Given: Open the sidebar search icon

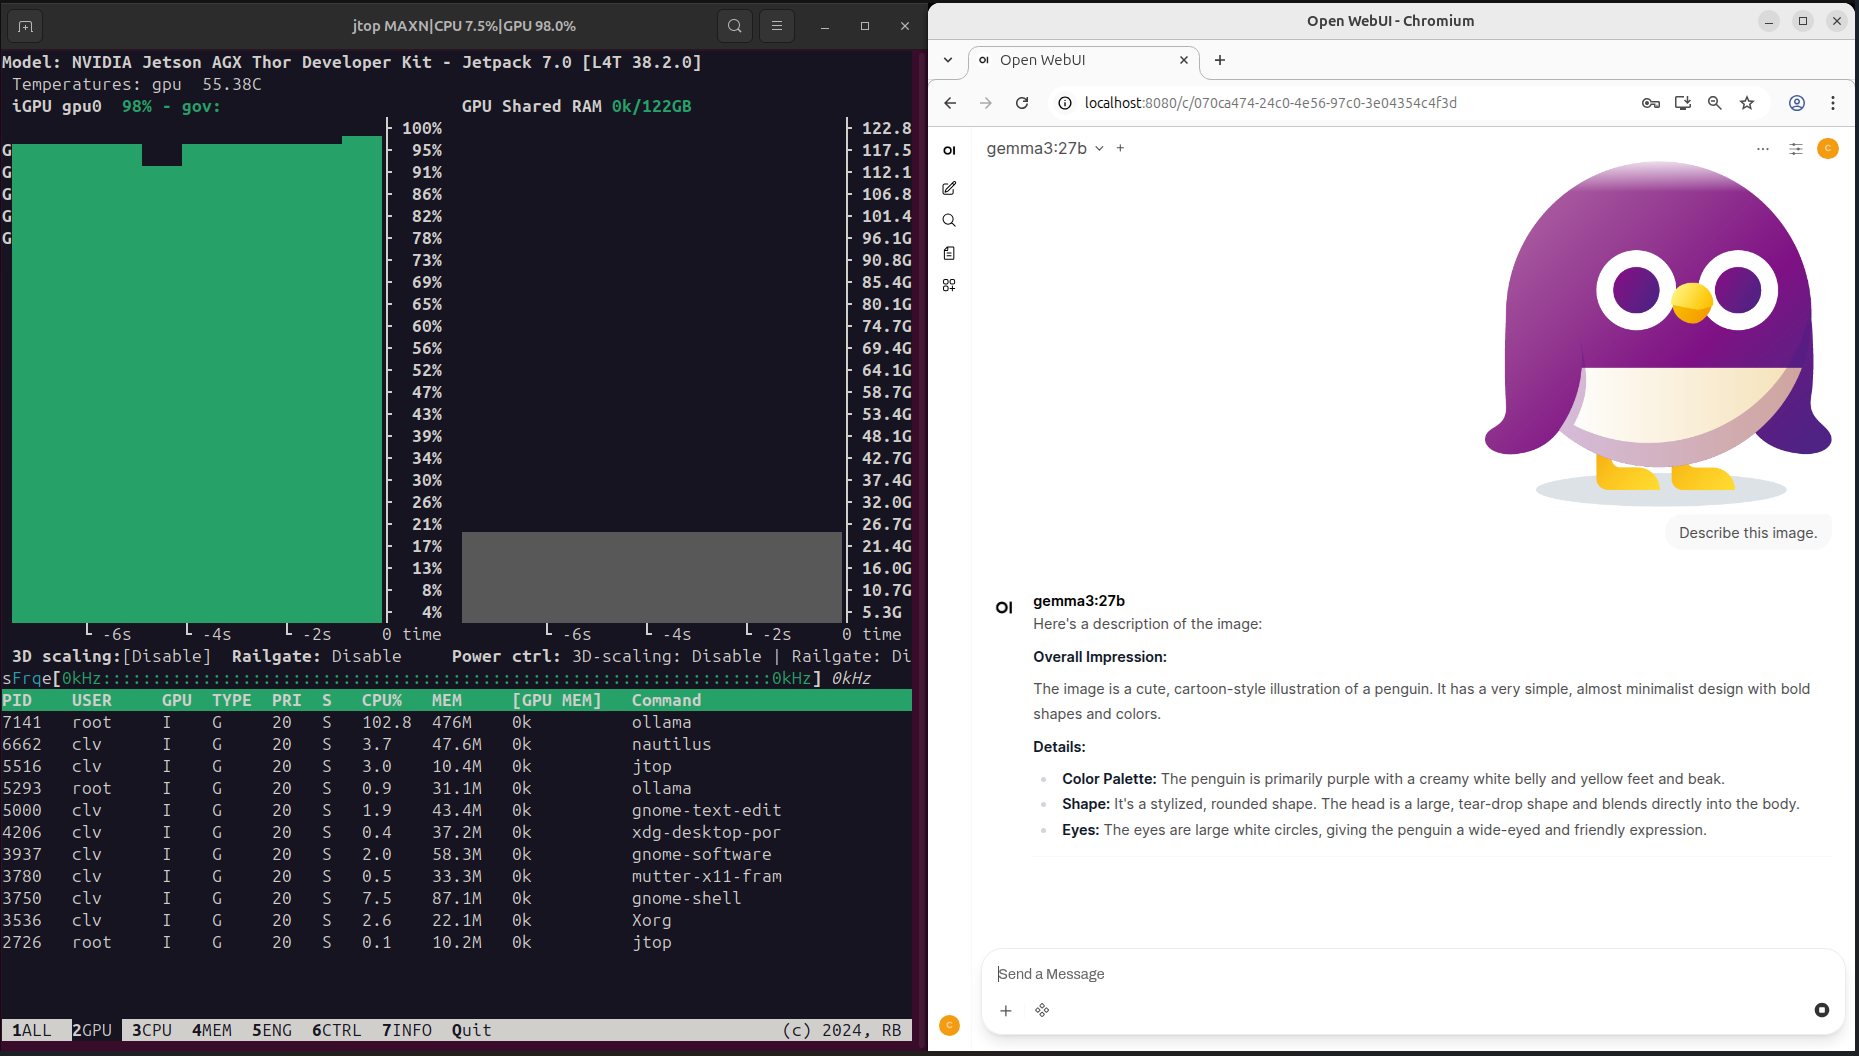Looking at the screenshot, I should pos(949,221).
